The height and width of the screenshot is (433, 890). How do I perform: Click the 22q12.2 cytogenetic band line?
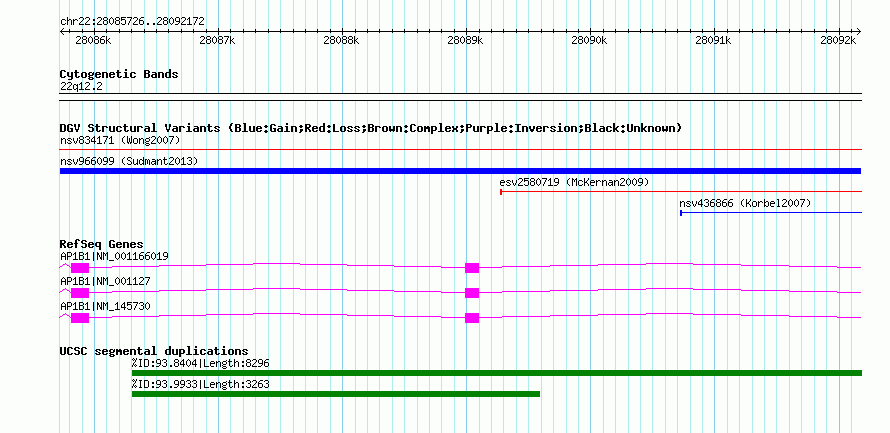click(461, 97)
